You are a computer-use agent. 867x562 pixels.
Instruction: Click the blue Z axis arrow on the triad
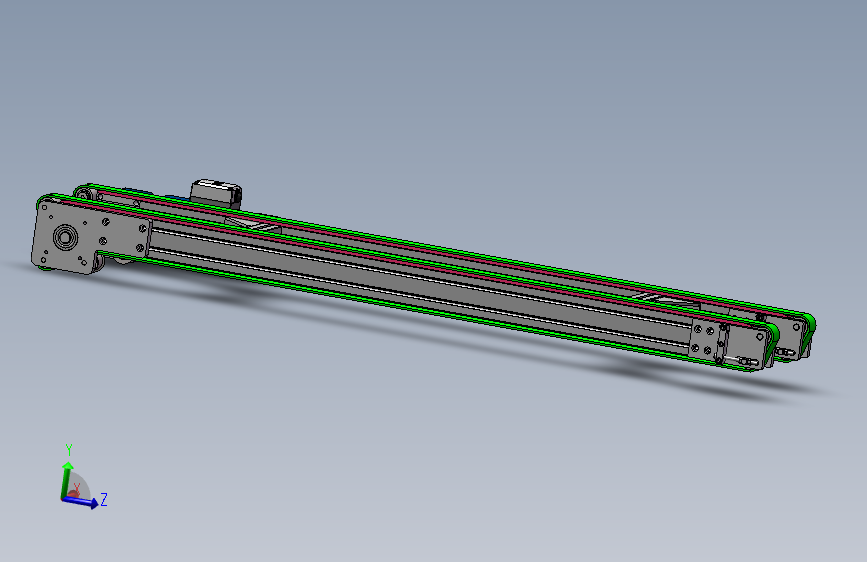point(81,501)
